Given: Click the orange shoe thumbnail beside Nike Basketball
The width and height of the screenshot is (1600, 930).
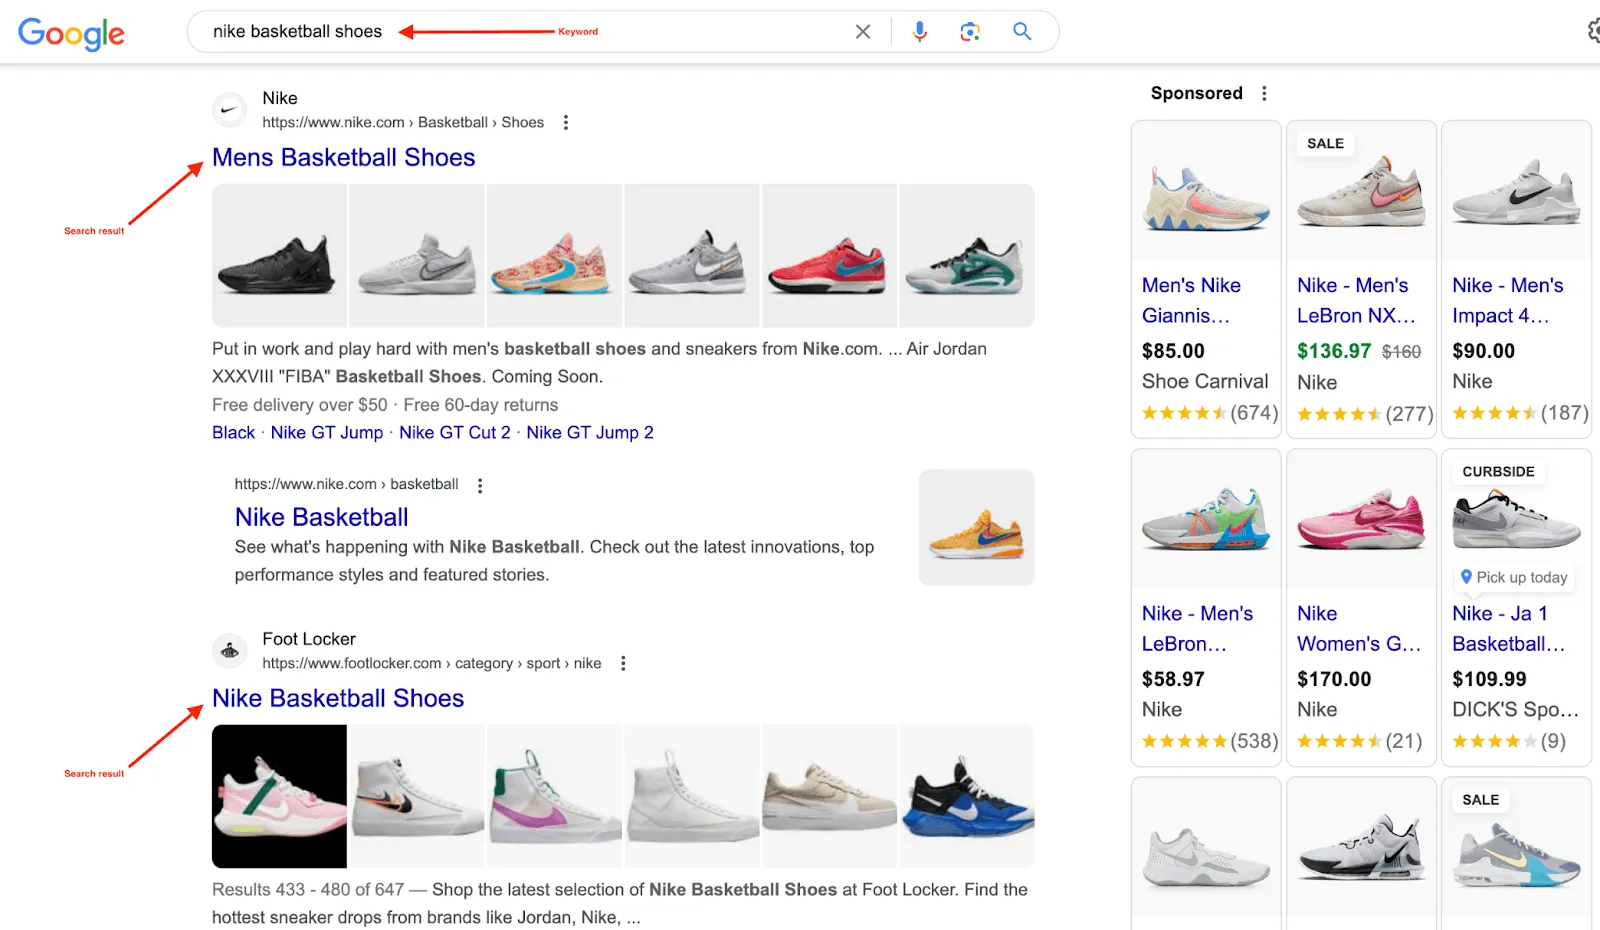Looking at the screenshot, I should coord(976,527).
